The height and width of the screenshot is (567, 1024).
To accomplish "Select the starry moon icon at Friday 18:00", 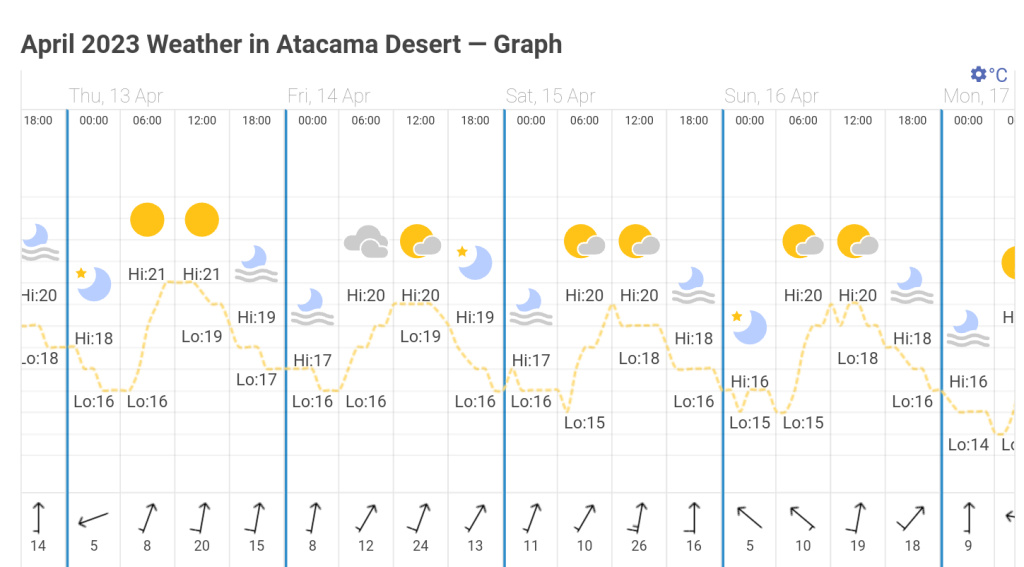I will click(x=474, y=261).
